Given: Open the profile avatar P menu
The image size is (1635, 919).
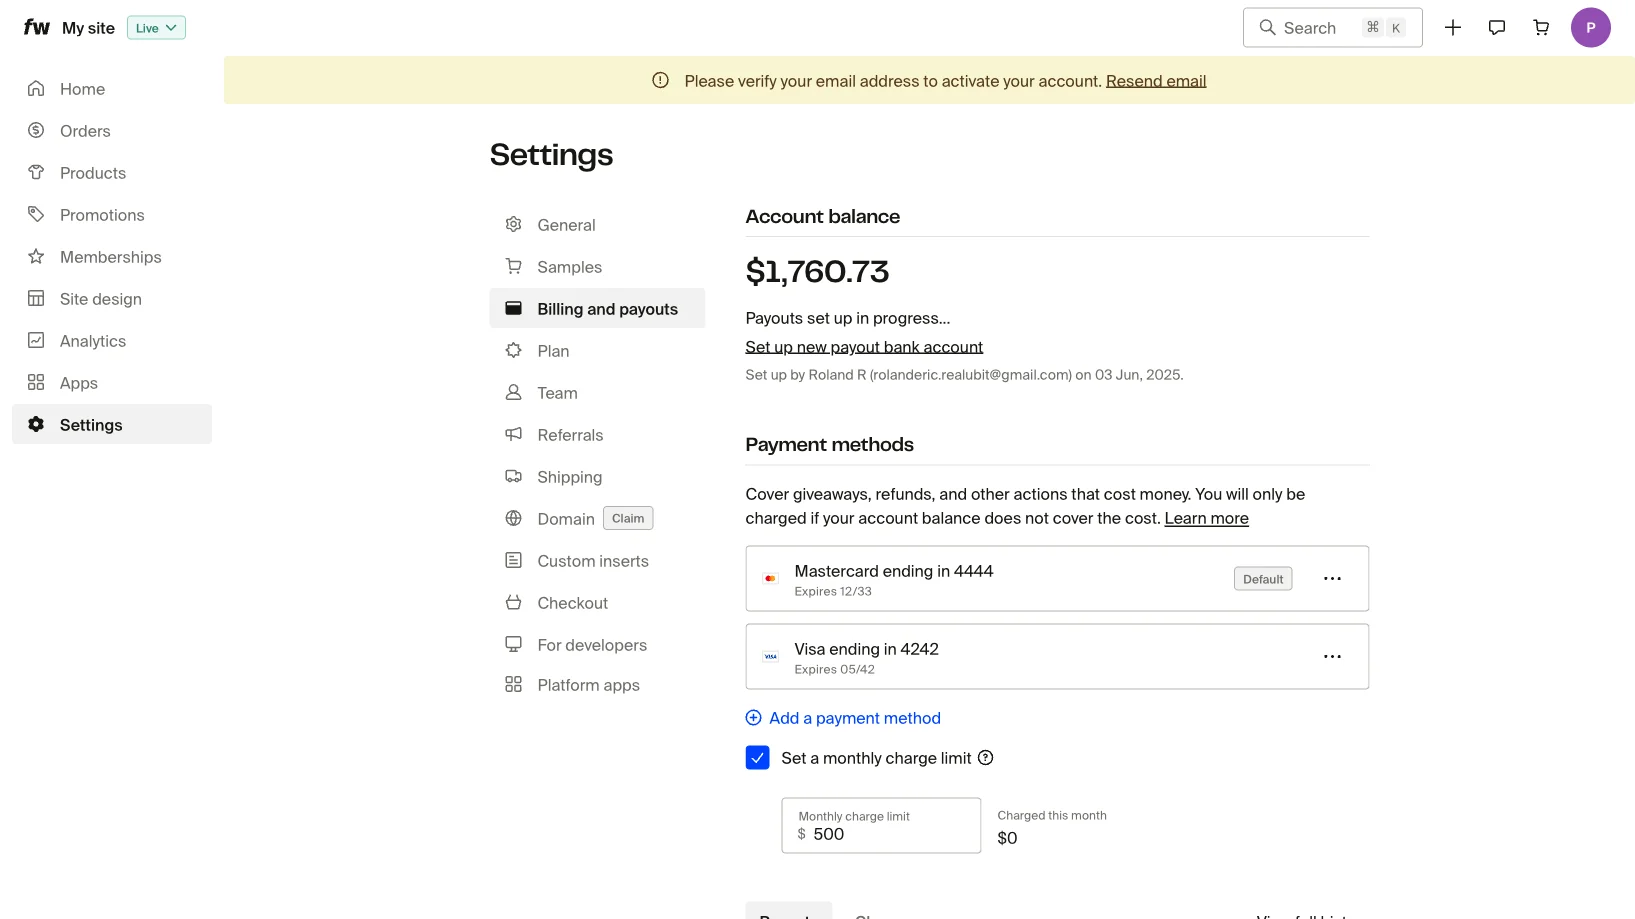Looking at the screenshot, I should [x=1590, y=28].
